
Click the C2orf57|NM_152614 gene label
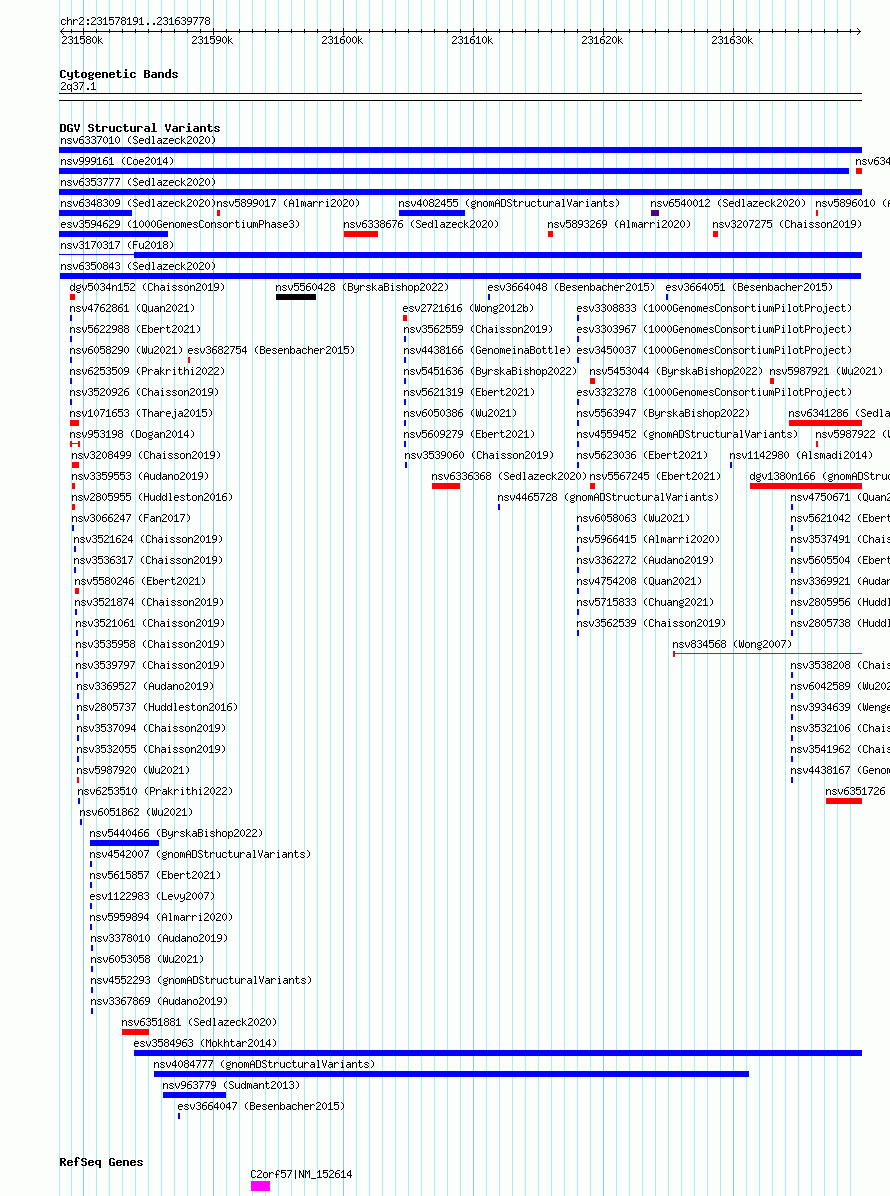tap(301, 1175)
